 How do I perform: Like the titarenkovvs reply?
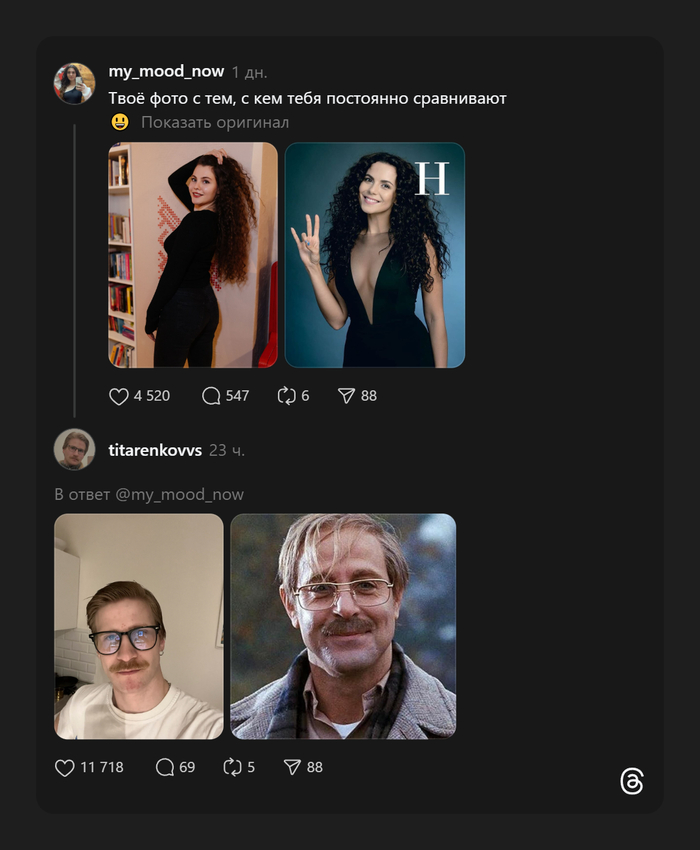[x=65, y=768]
